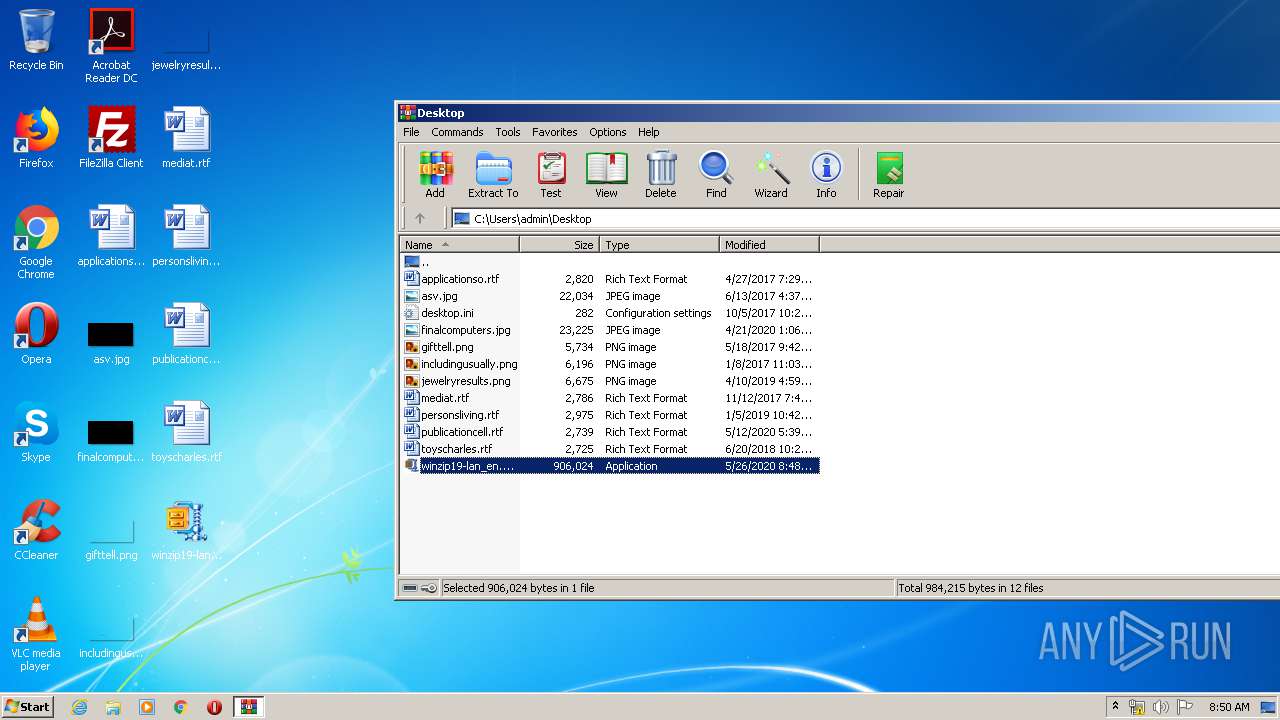Select Firefox desktop shortcut
This screenshot has height=720, width=1280.
(36, 138)
